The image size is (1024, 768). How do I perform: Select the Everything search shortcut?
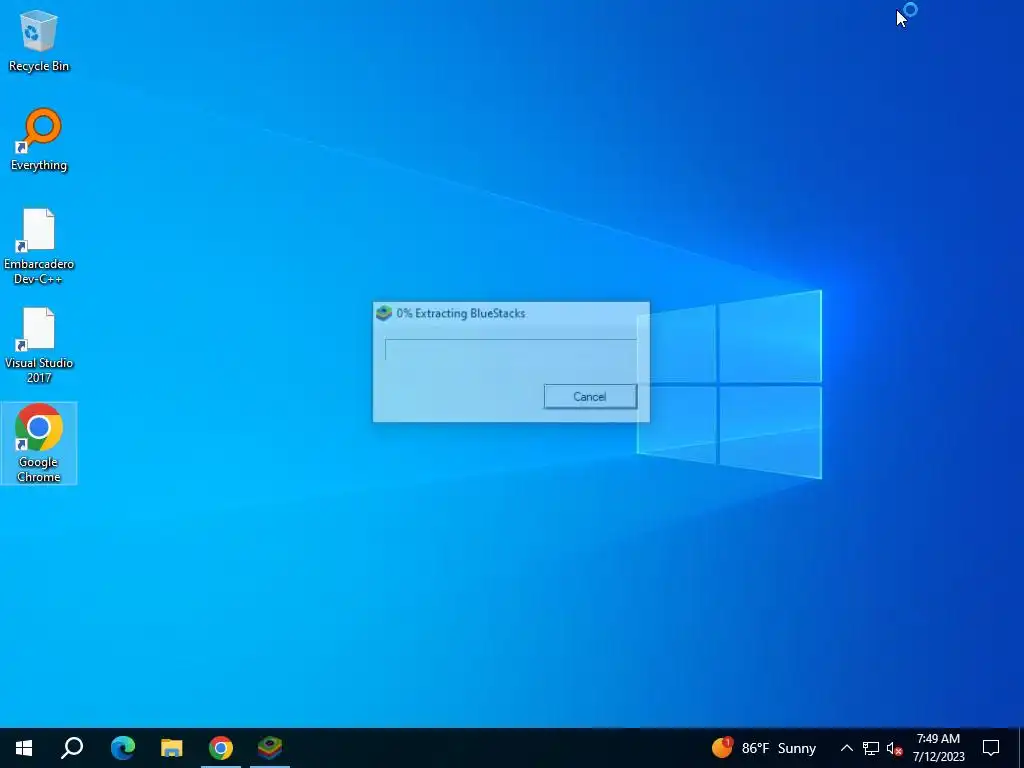[x=39, y=140]
